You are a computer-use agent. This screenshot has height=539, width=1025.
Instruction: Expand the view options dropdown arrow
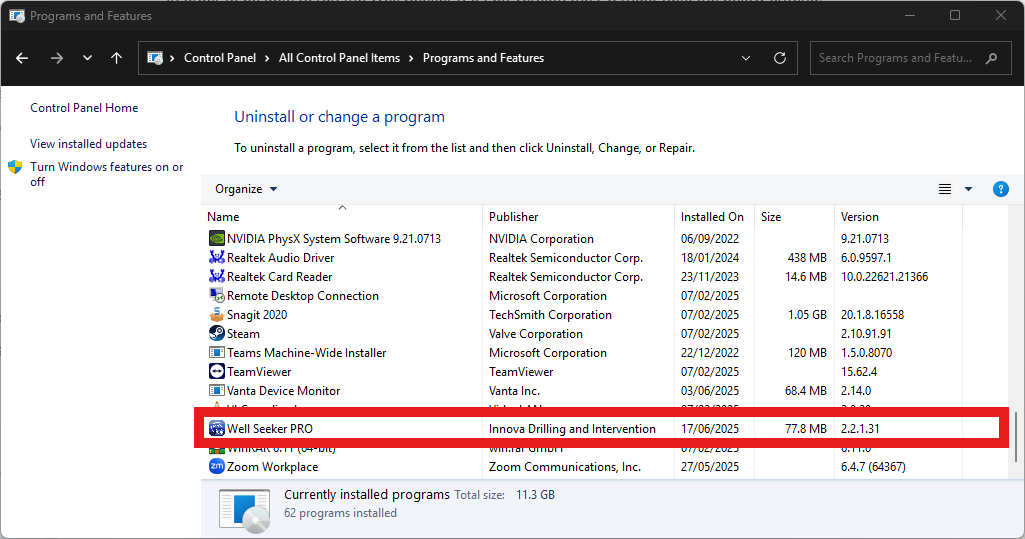click(x=968, y=189)
